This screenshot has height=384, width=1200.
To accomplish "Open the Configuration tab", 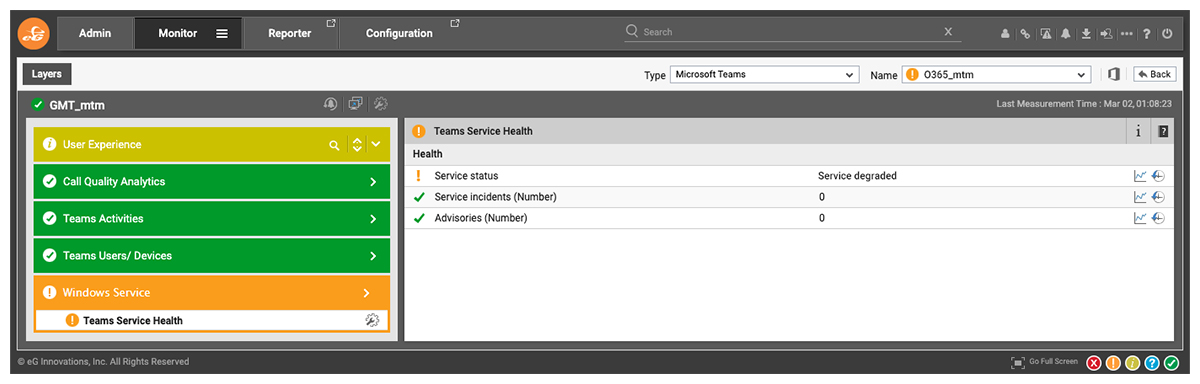I will pyautogui.click(x=399, y=33).
